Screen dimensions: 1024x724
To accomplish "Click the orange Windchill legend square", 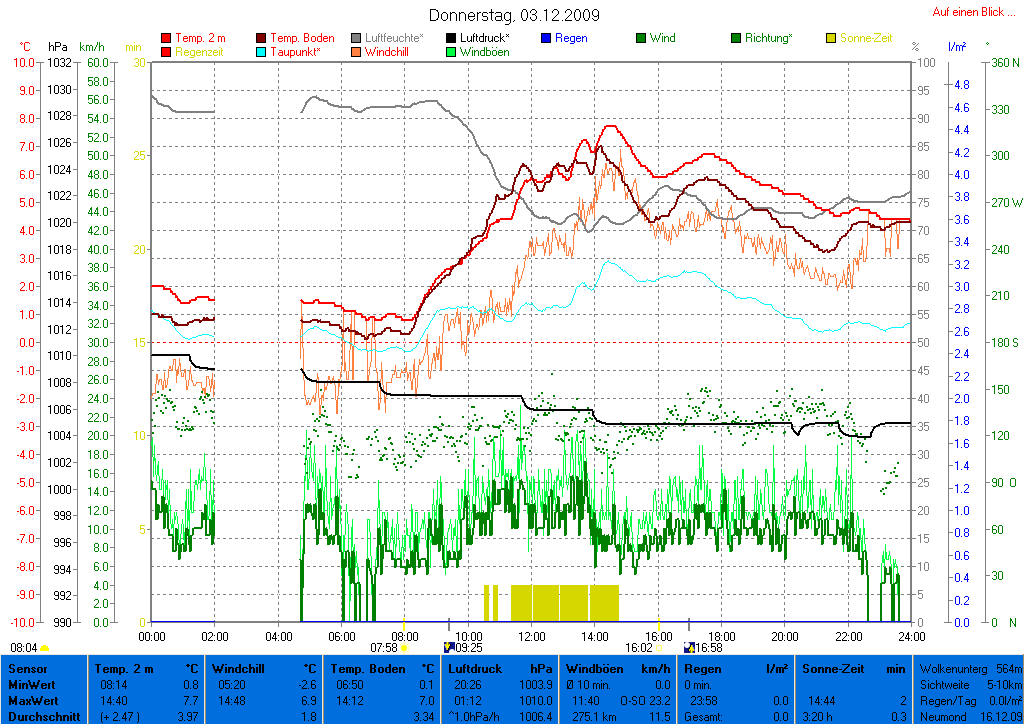I will click(x=357, y=51).
